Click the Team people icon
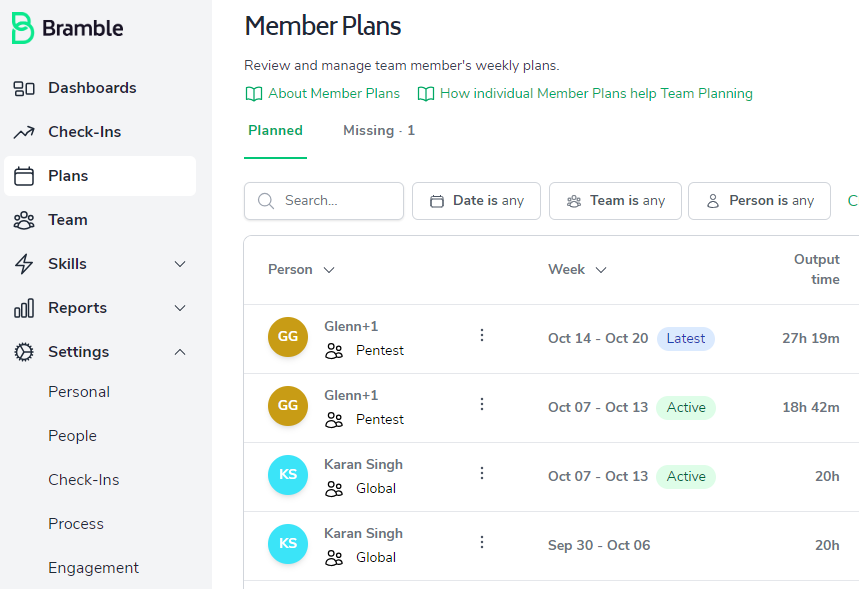 (x=24, y=220)
